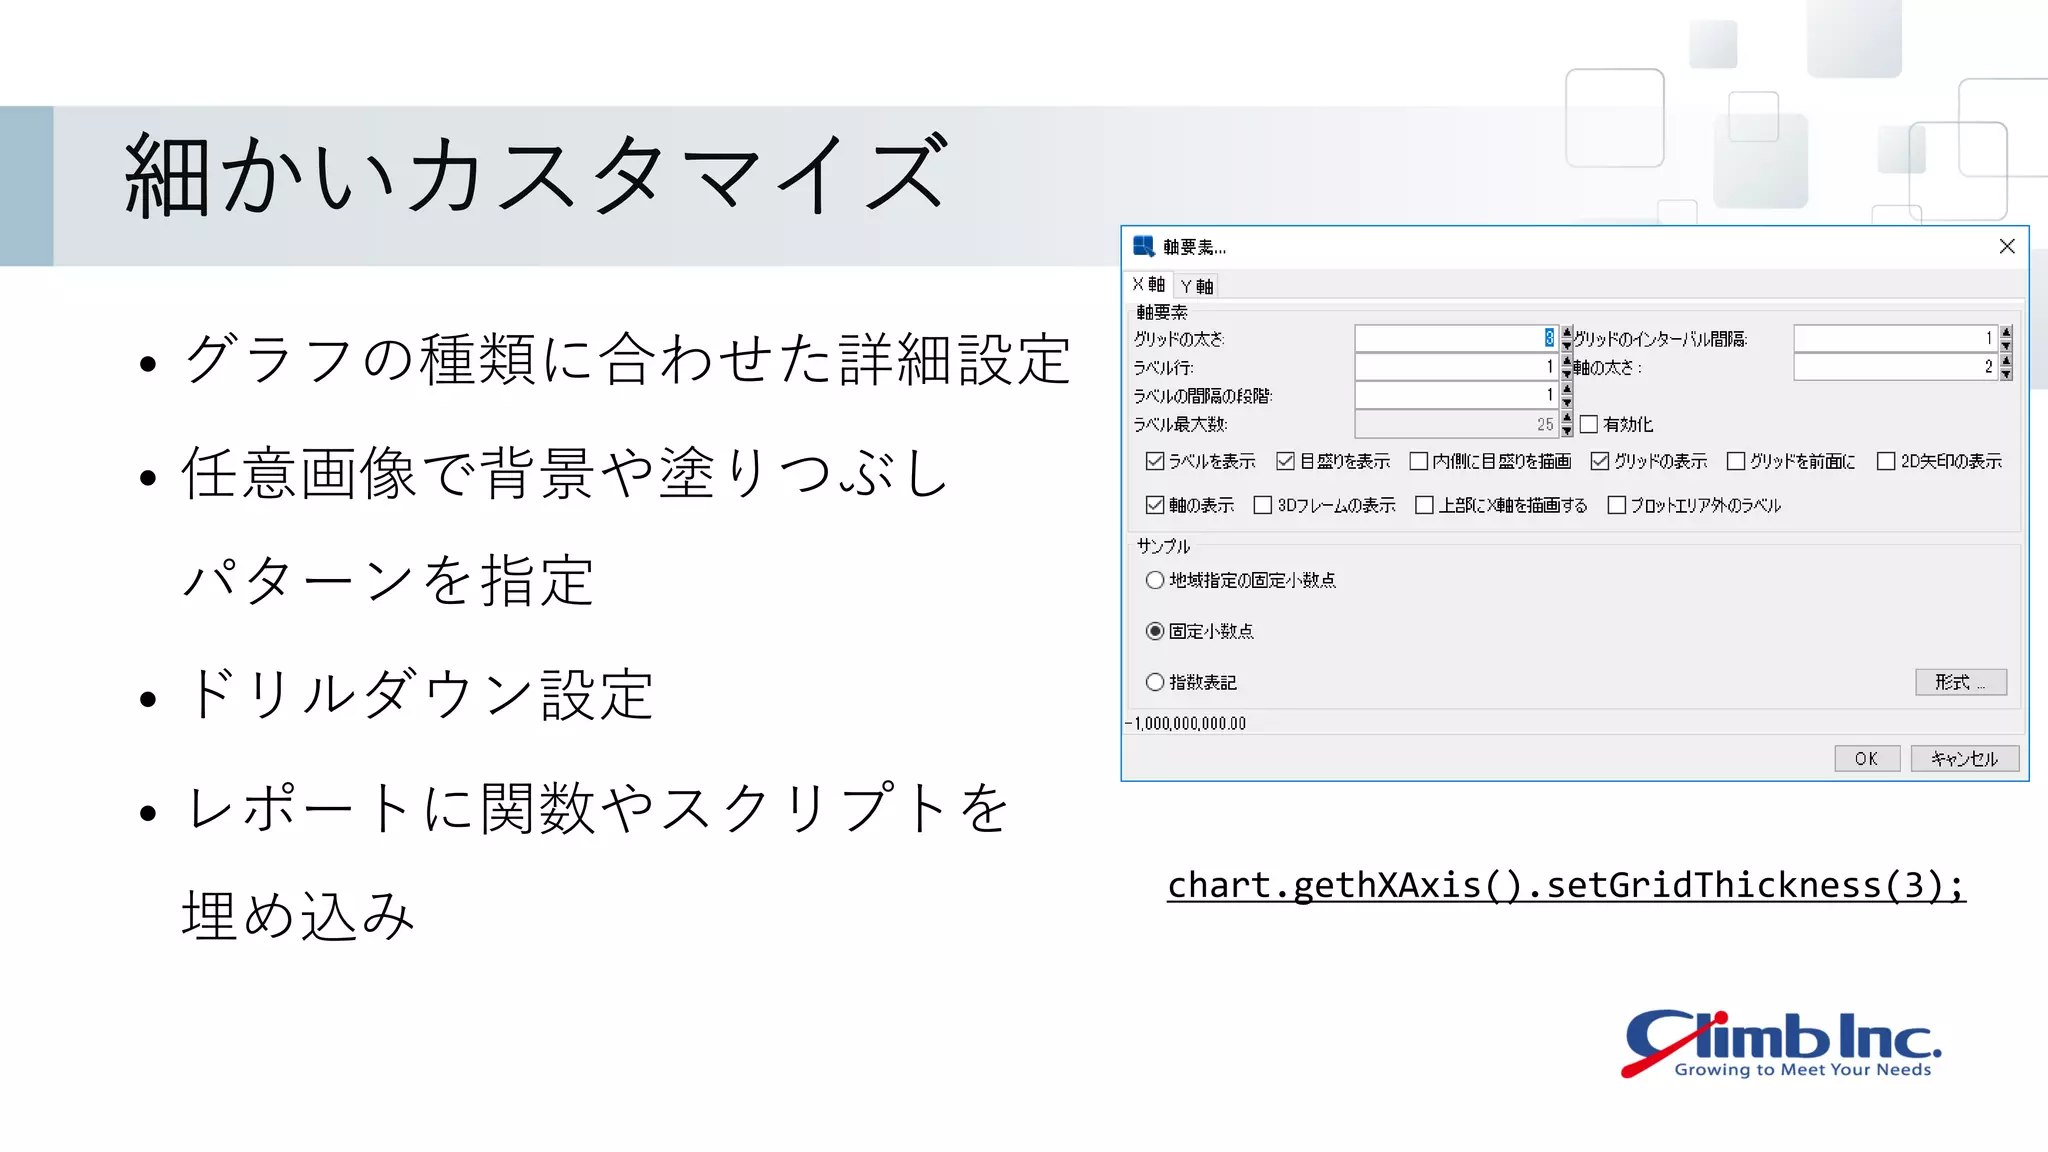Screen dimensions: 2048x1152
Task: Open the 形式 ... format button
Action: point(1961,682)
